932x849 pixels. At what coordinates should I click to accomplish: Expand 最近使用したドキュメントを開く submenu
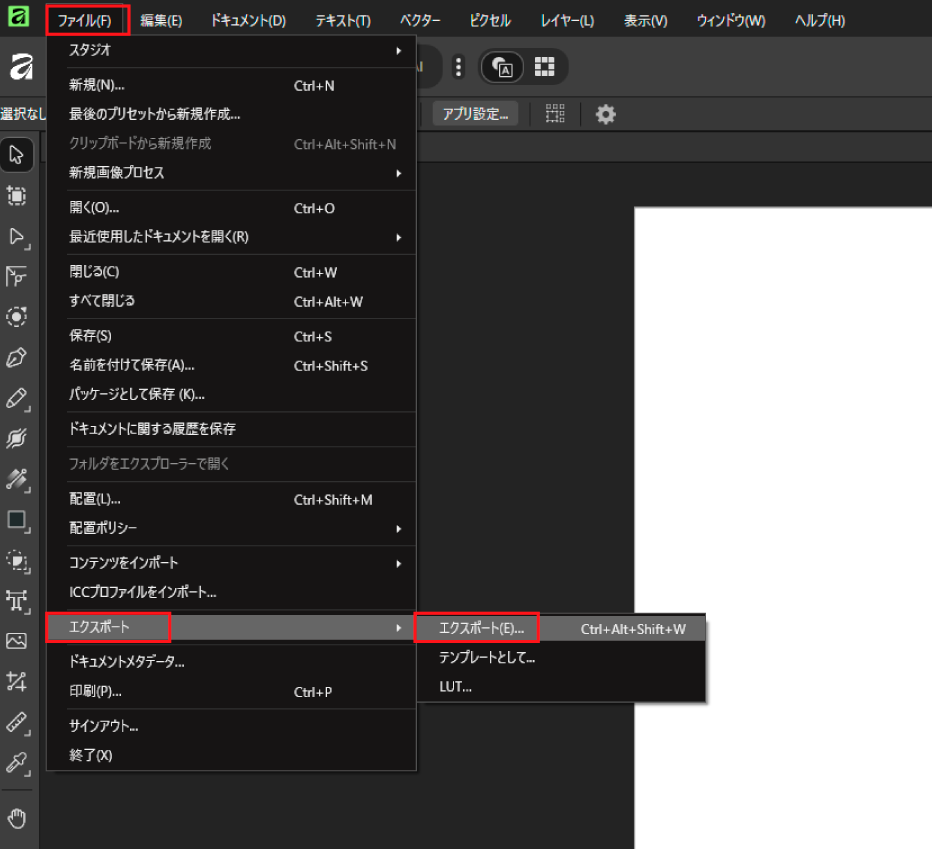[x=231, y=237]
